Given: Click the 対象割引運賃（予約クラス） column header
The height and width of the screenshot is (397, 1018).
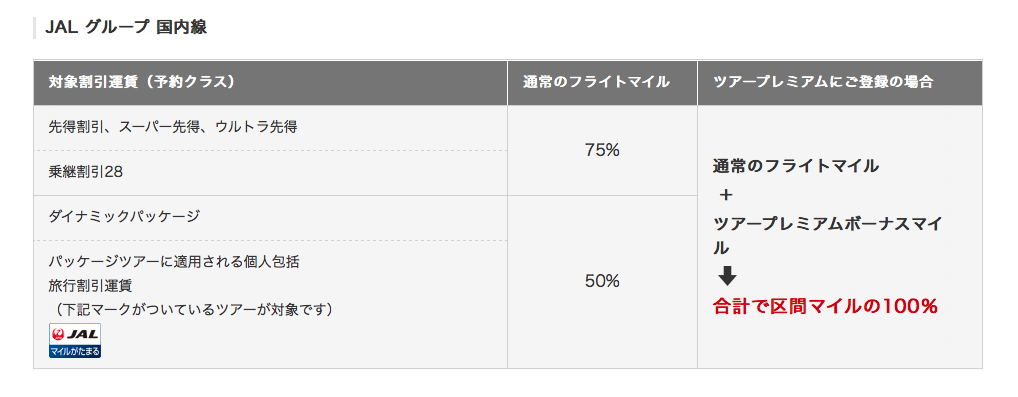Looking at the screenshot, I should pyautogui.click(x=270, y=82).
